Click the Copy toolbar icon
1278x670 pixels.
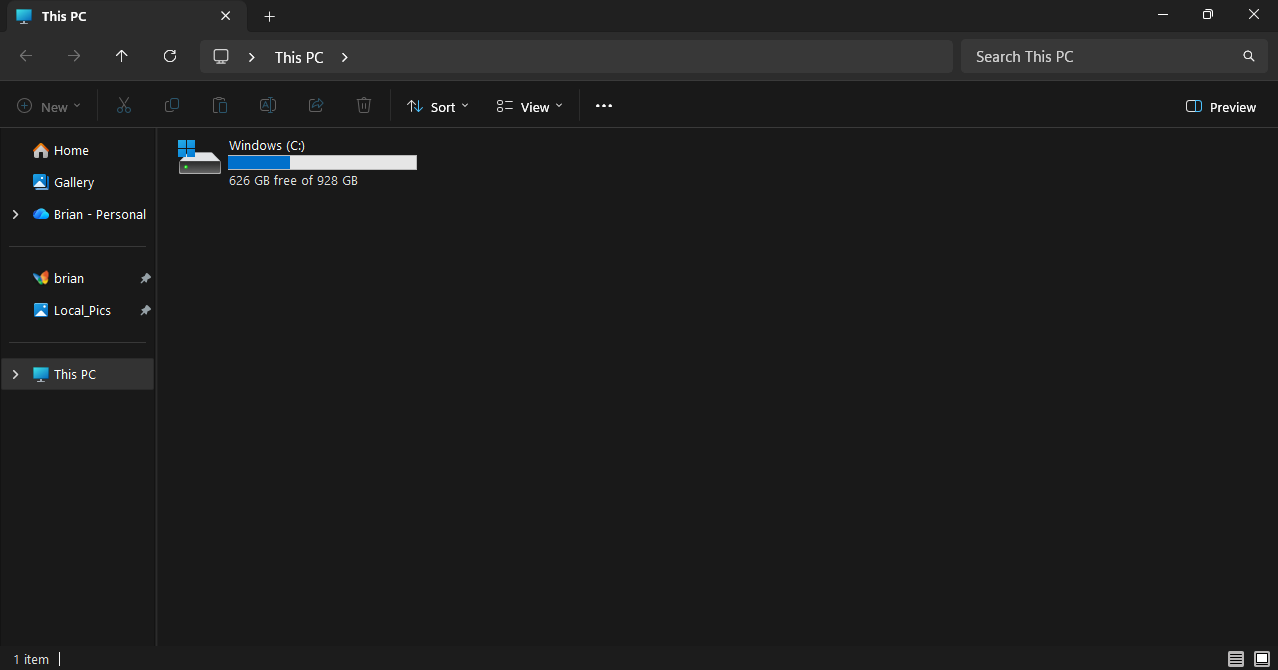point(172,106)
